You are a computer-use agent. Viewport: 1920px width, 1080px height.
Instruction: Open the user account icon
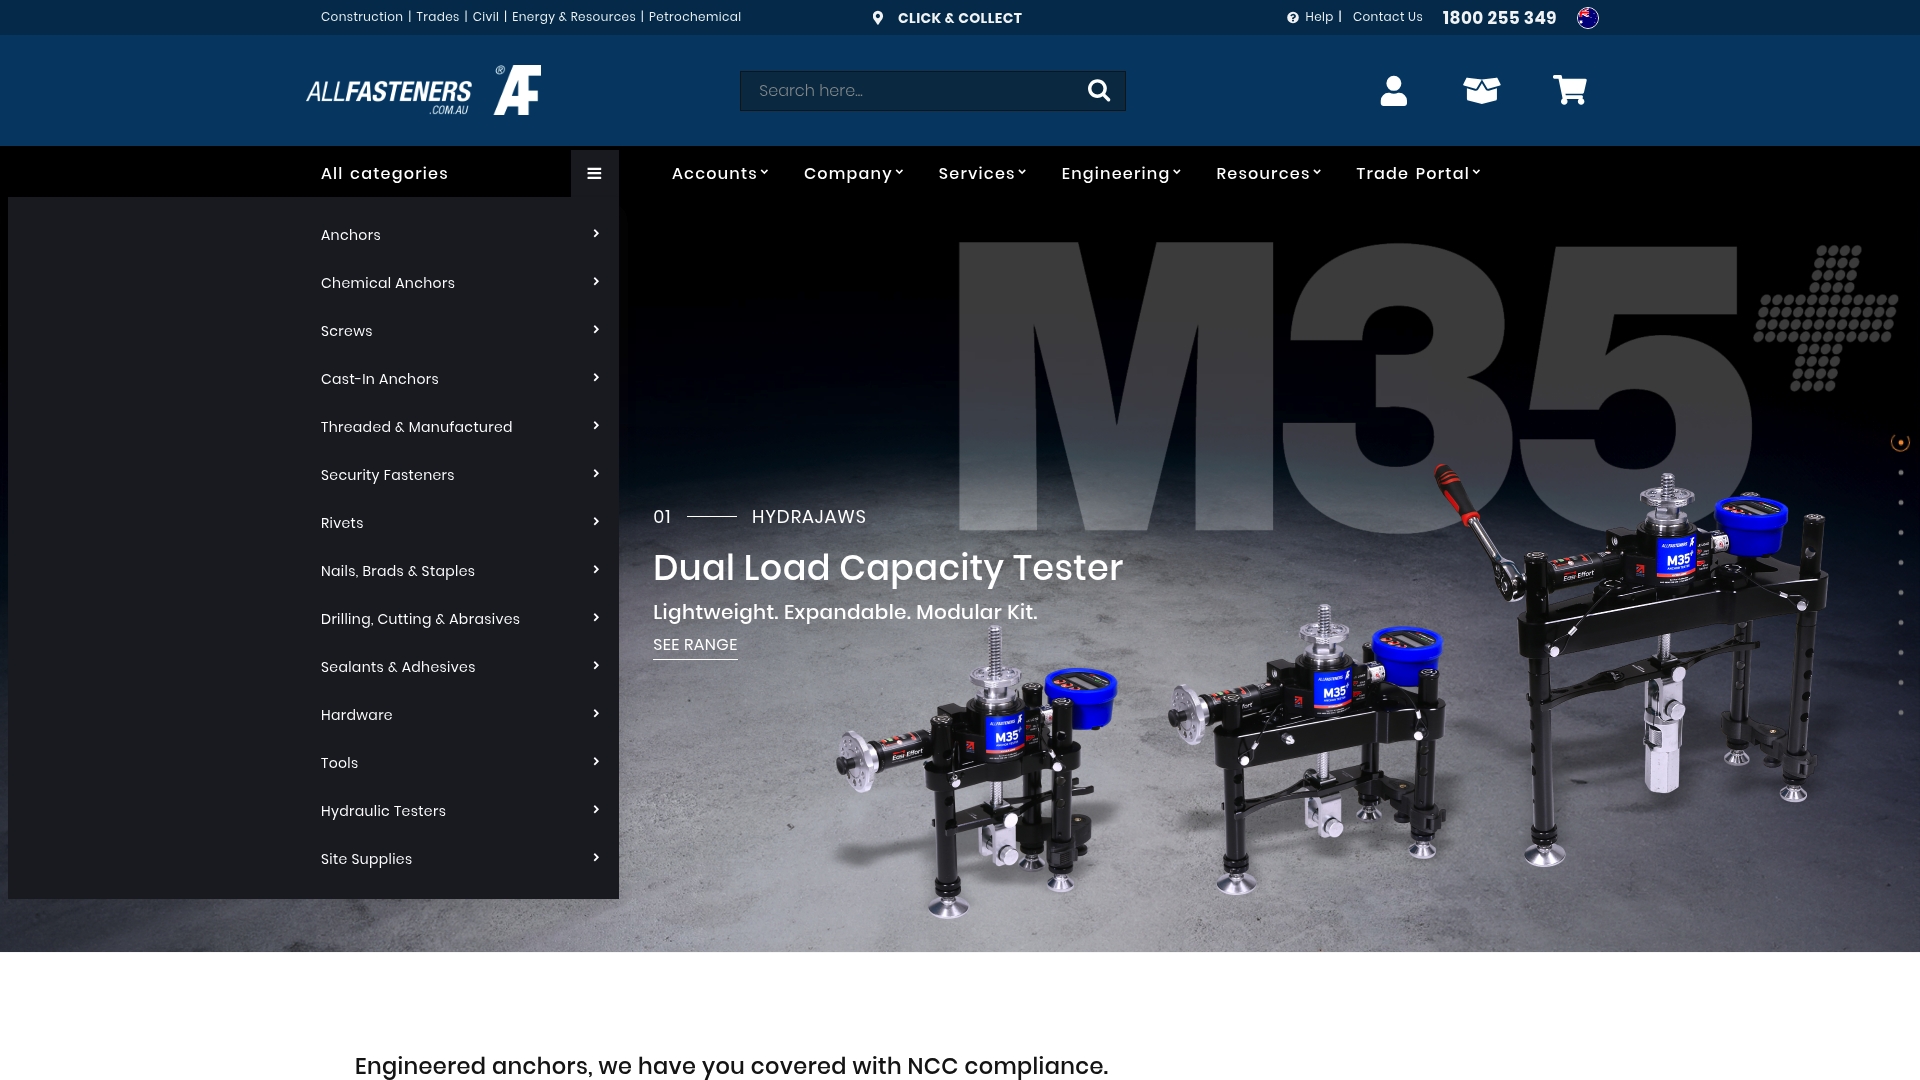(1393, 90)
